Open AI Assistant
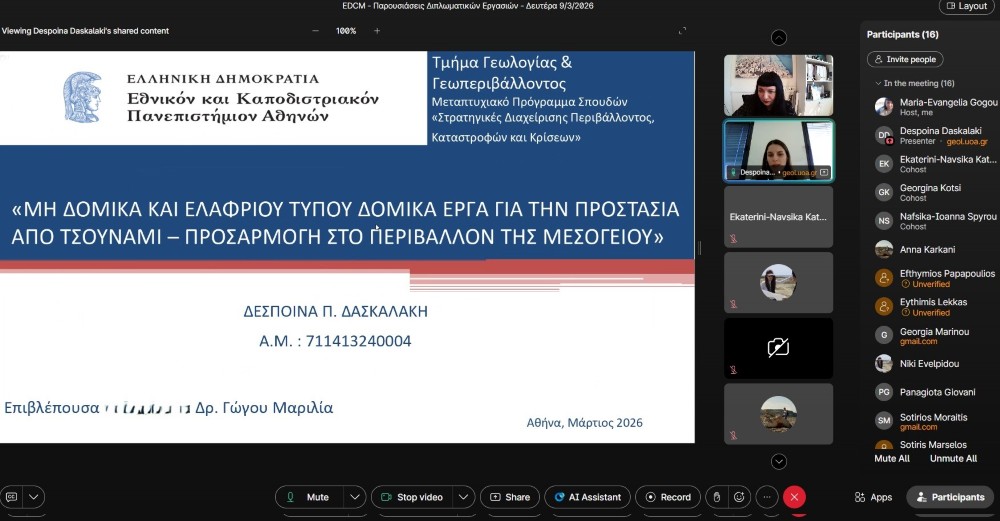Screen dimensions: 1000x521 tap(588, 497)
